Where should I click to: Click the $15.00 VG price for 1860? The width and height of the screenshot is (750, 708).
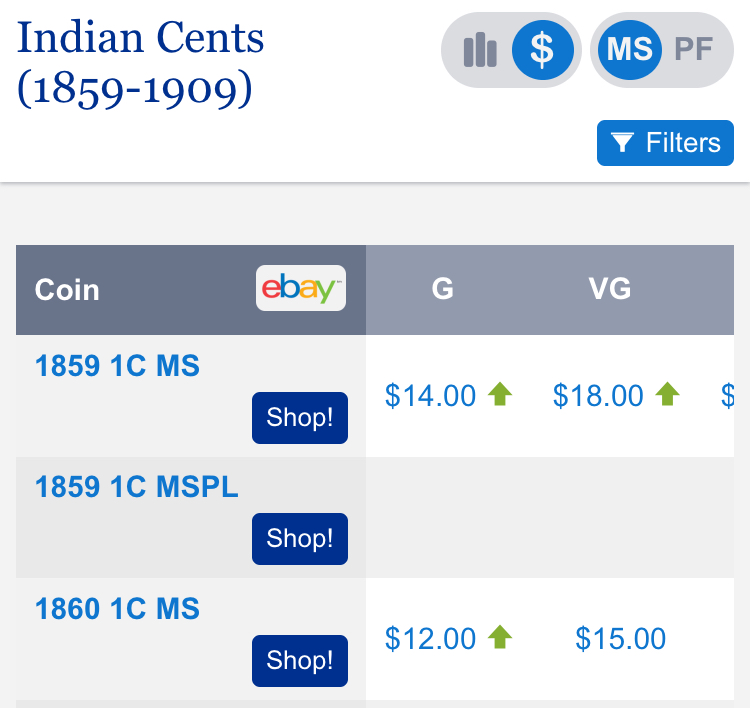620,639
